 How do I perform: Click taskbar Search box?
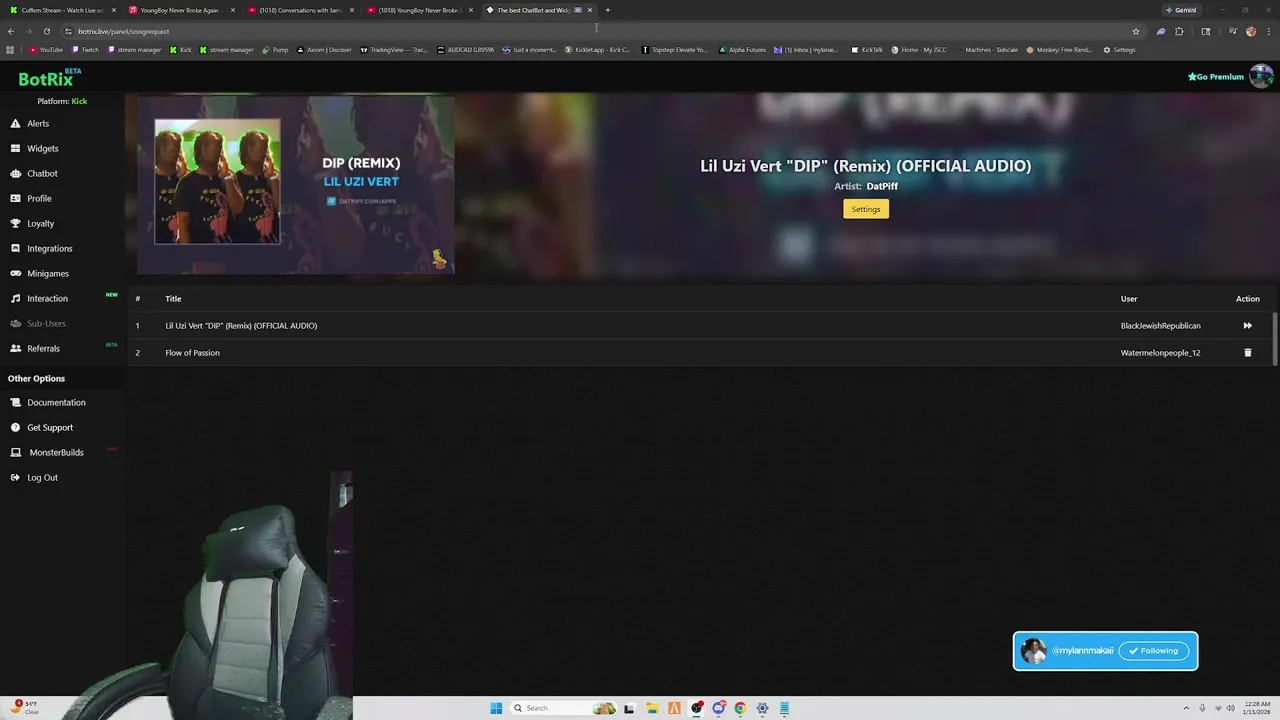click(x=562, y=708)
